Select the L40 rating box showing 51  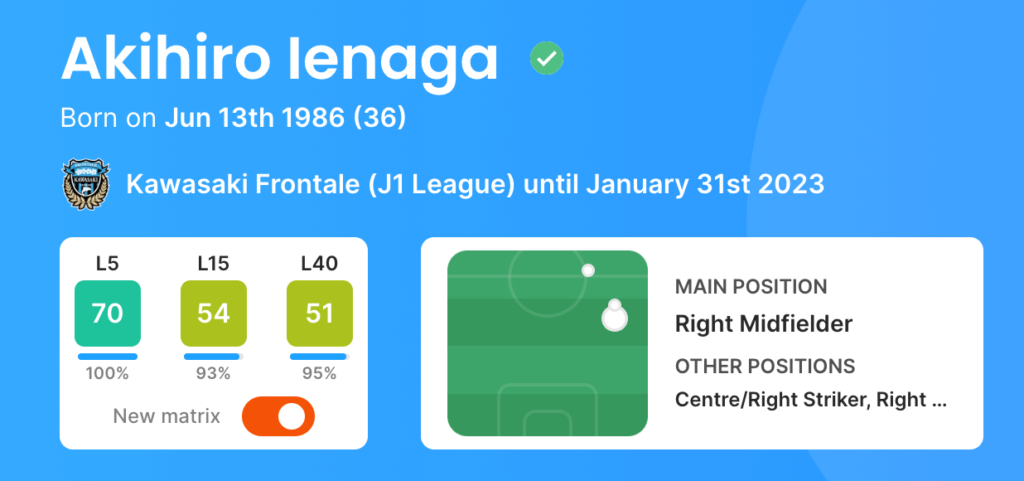tap(319, 314)
